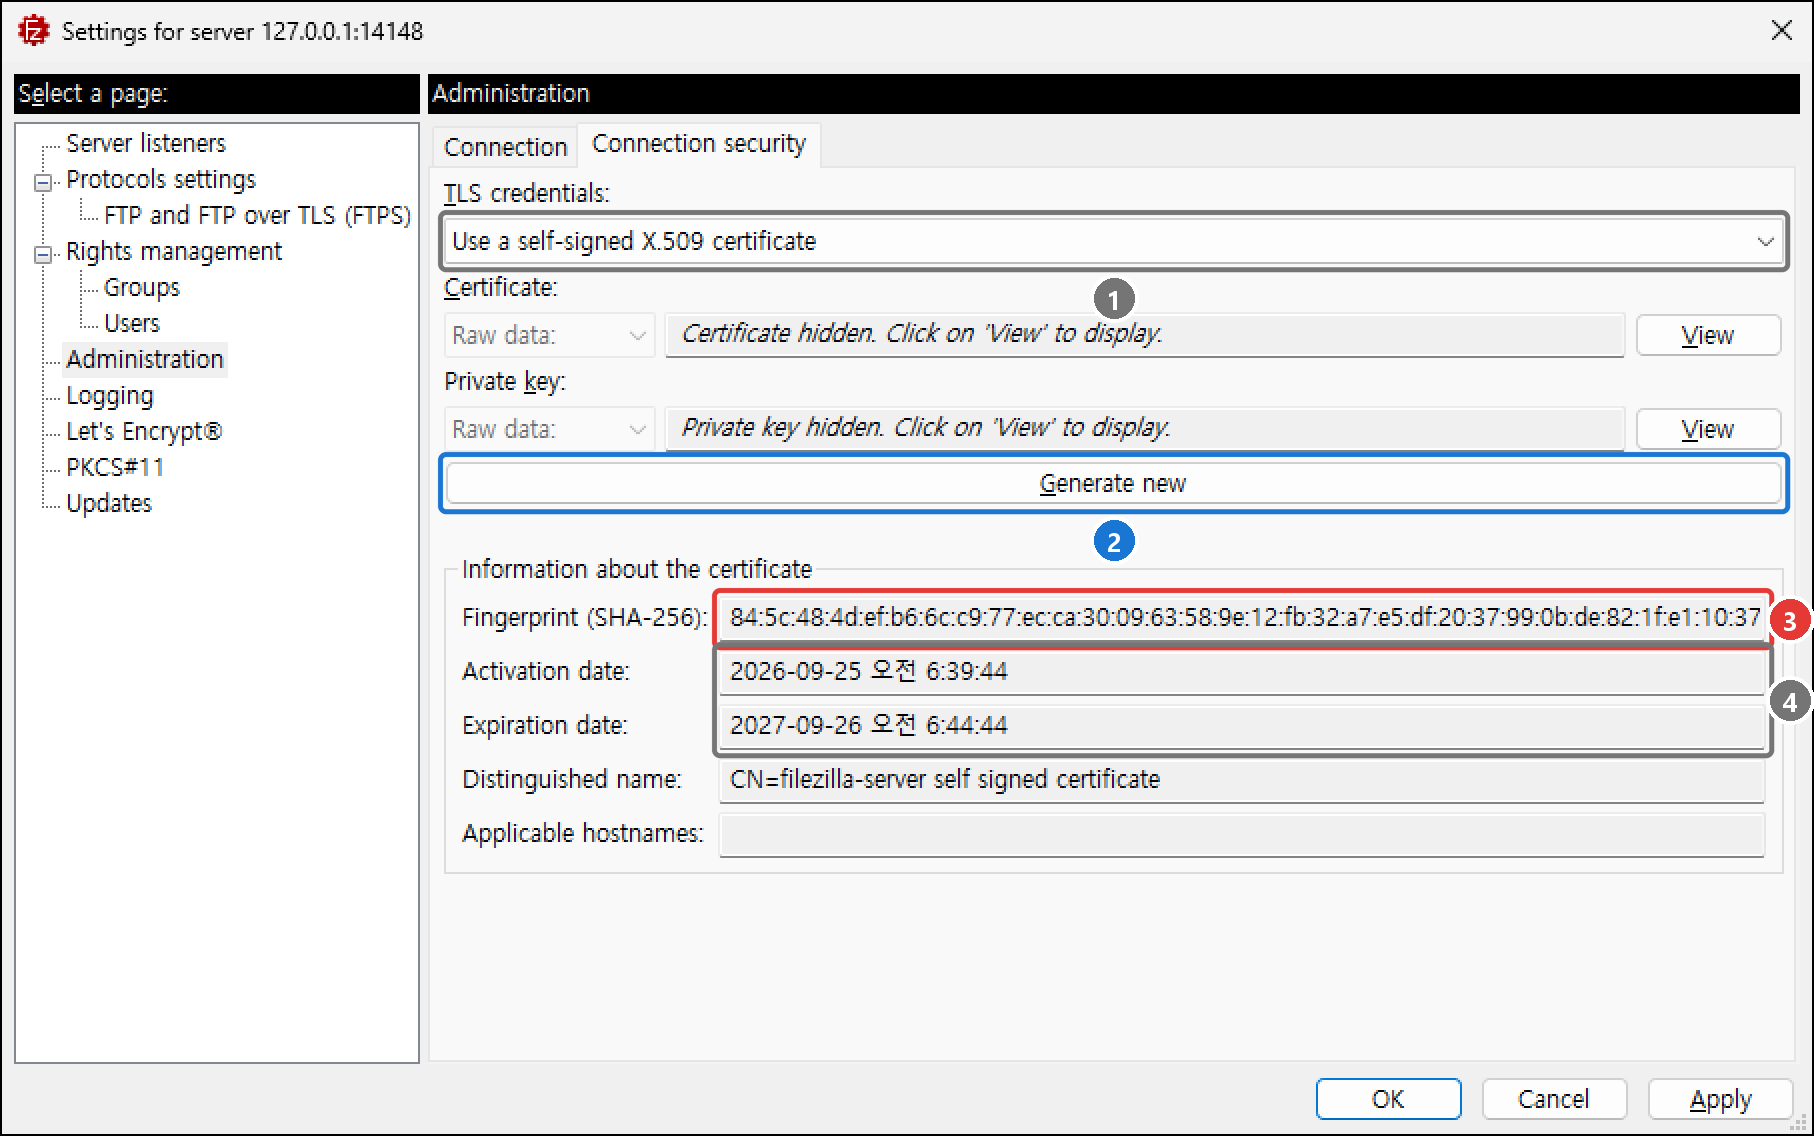This screenshot has width=1814, height=1136.
Task: Click the Administration header bar above the tabs
Action: pyautogui.click(x=1114, y=93)
